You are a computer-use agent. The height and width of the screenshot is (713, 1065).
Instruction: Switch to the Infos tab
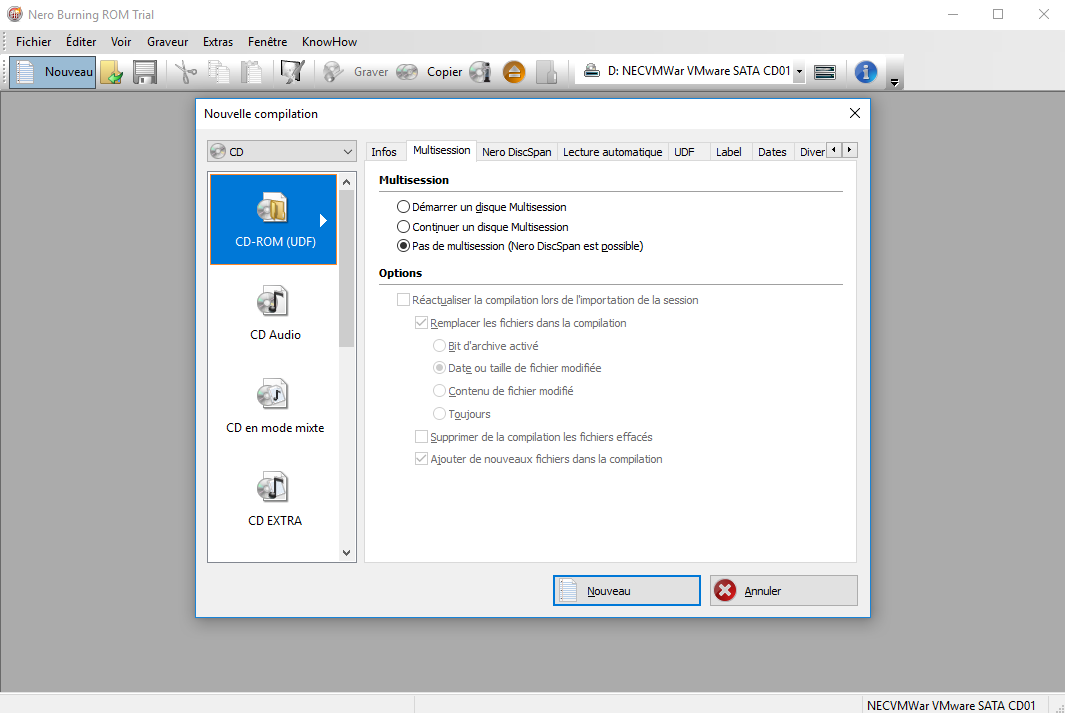[x=384, y=152]
